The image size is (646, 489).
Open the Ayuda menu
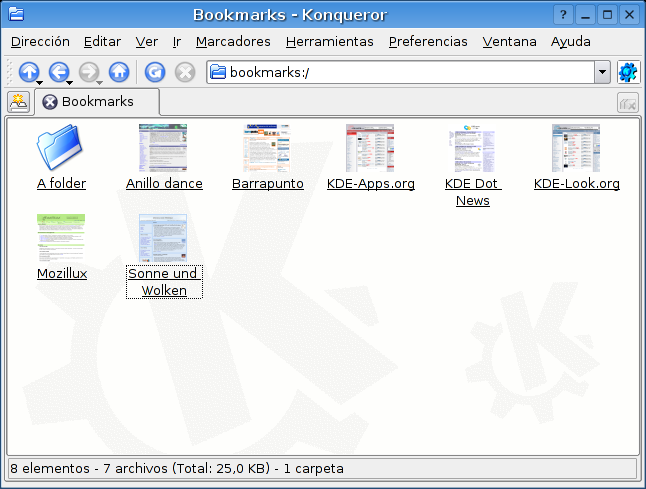(x=571, y=42)
